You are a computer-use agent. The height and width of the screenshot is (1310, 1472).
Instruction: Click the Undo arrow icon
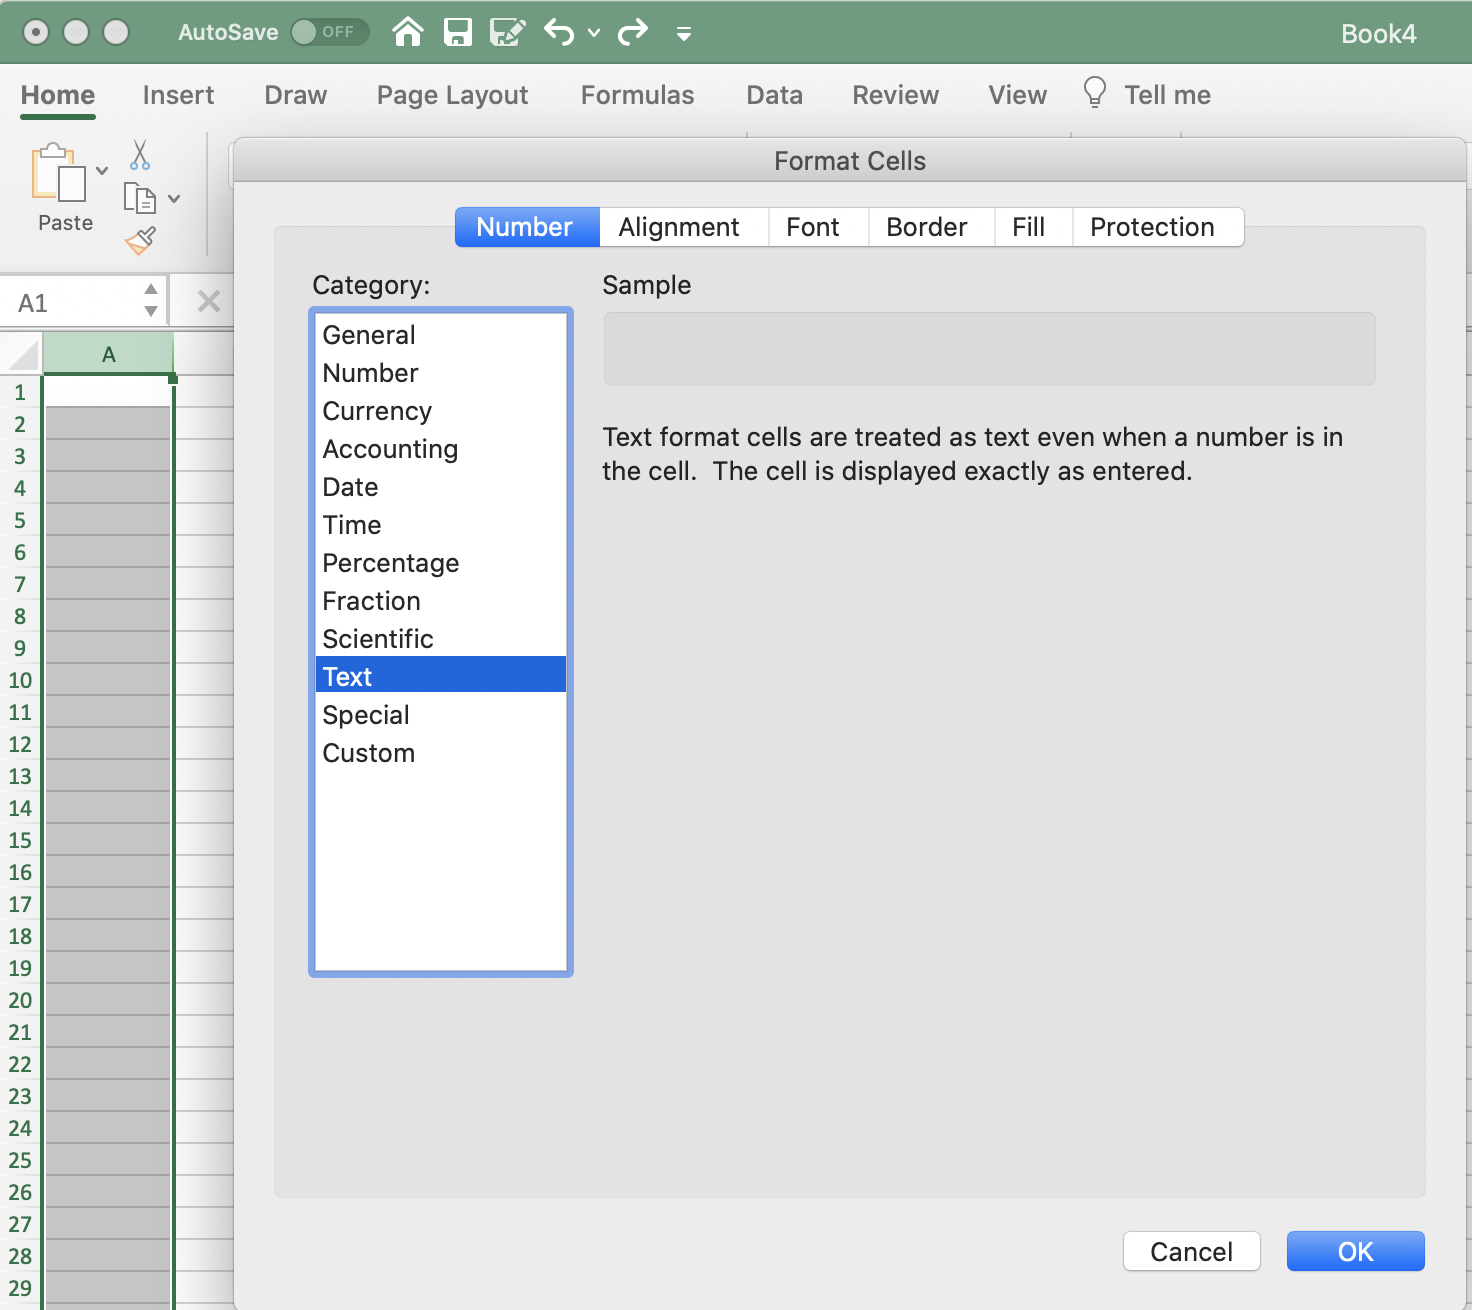[558, 33]
